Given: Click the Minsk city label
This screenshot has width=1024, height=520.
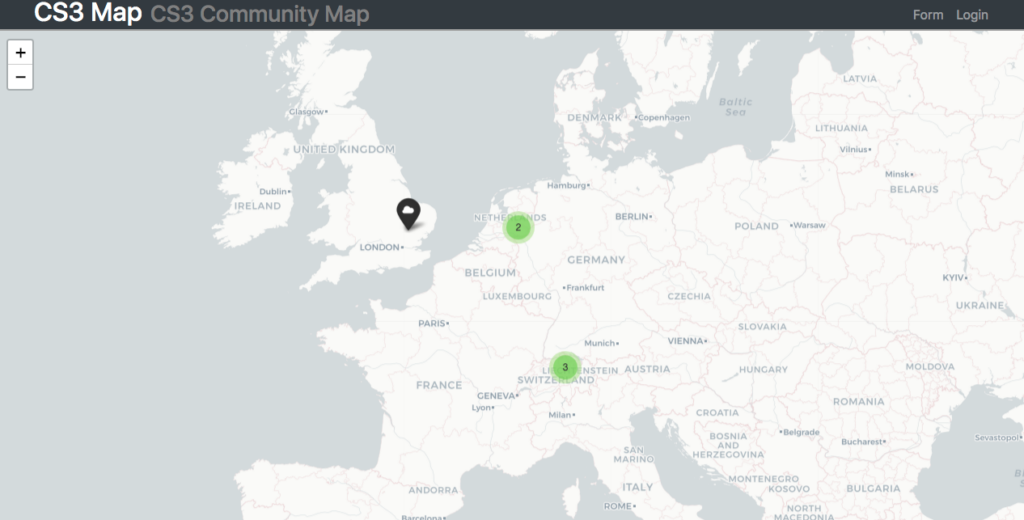Looking at the screenshot, I should tap(897, 174).
